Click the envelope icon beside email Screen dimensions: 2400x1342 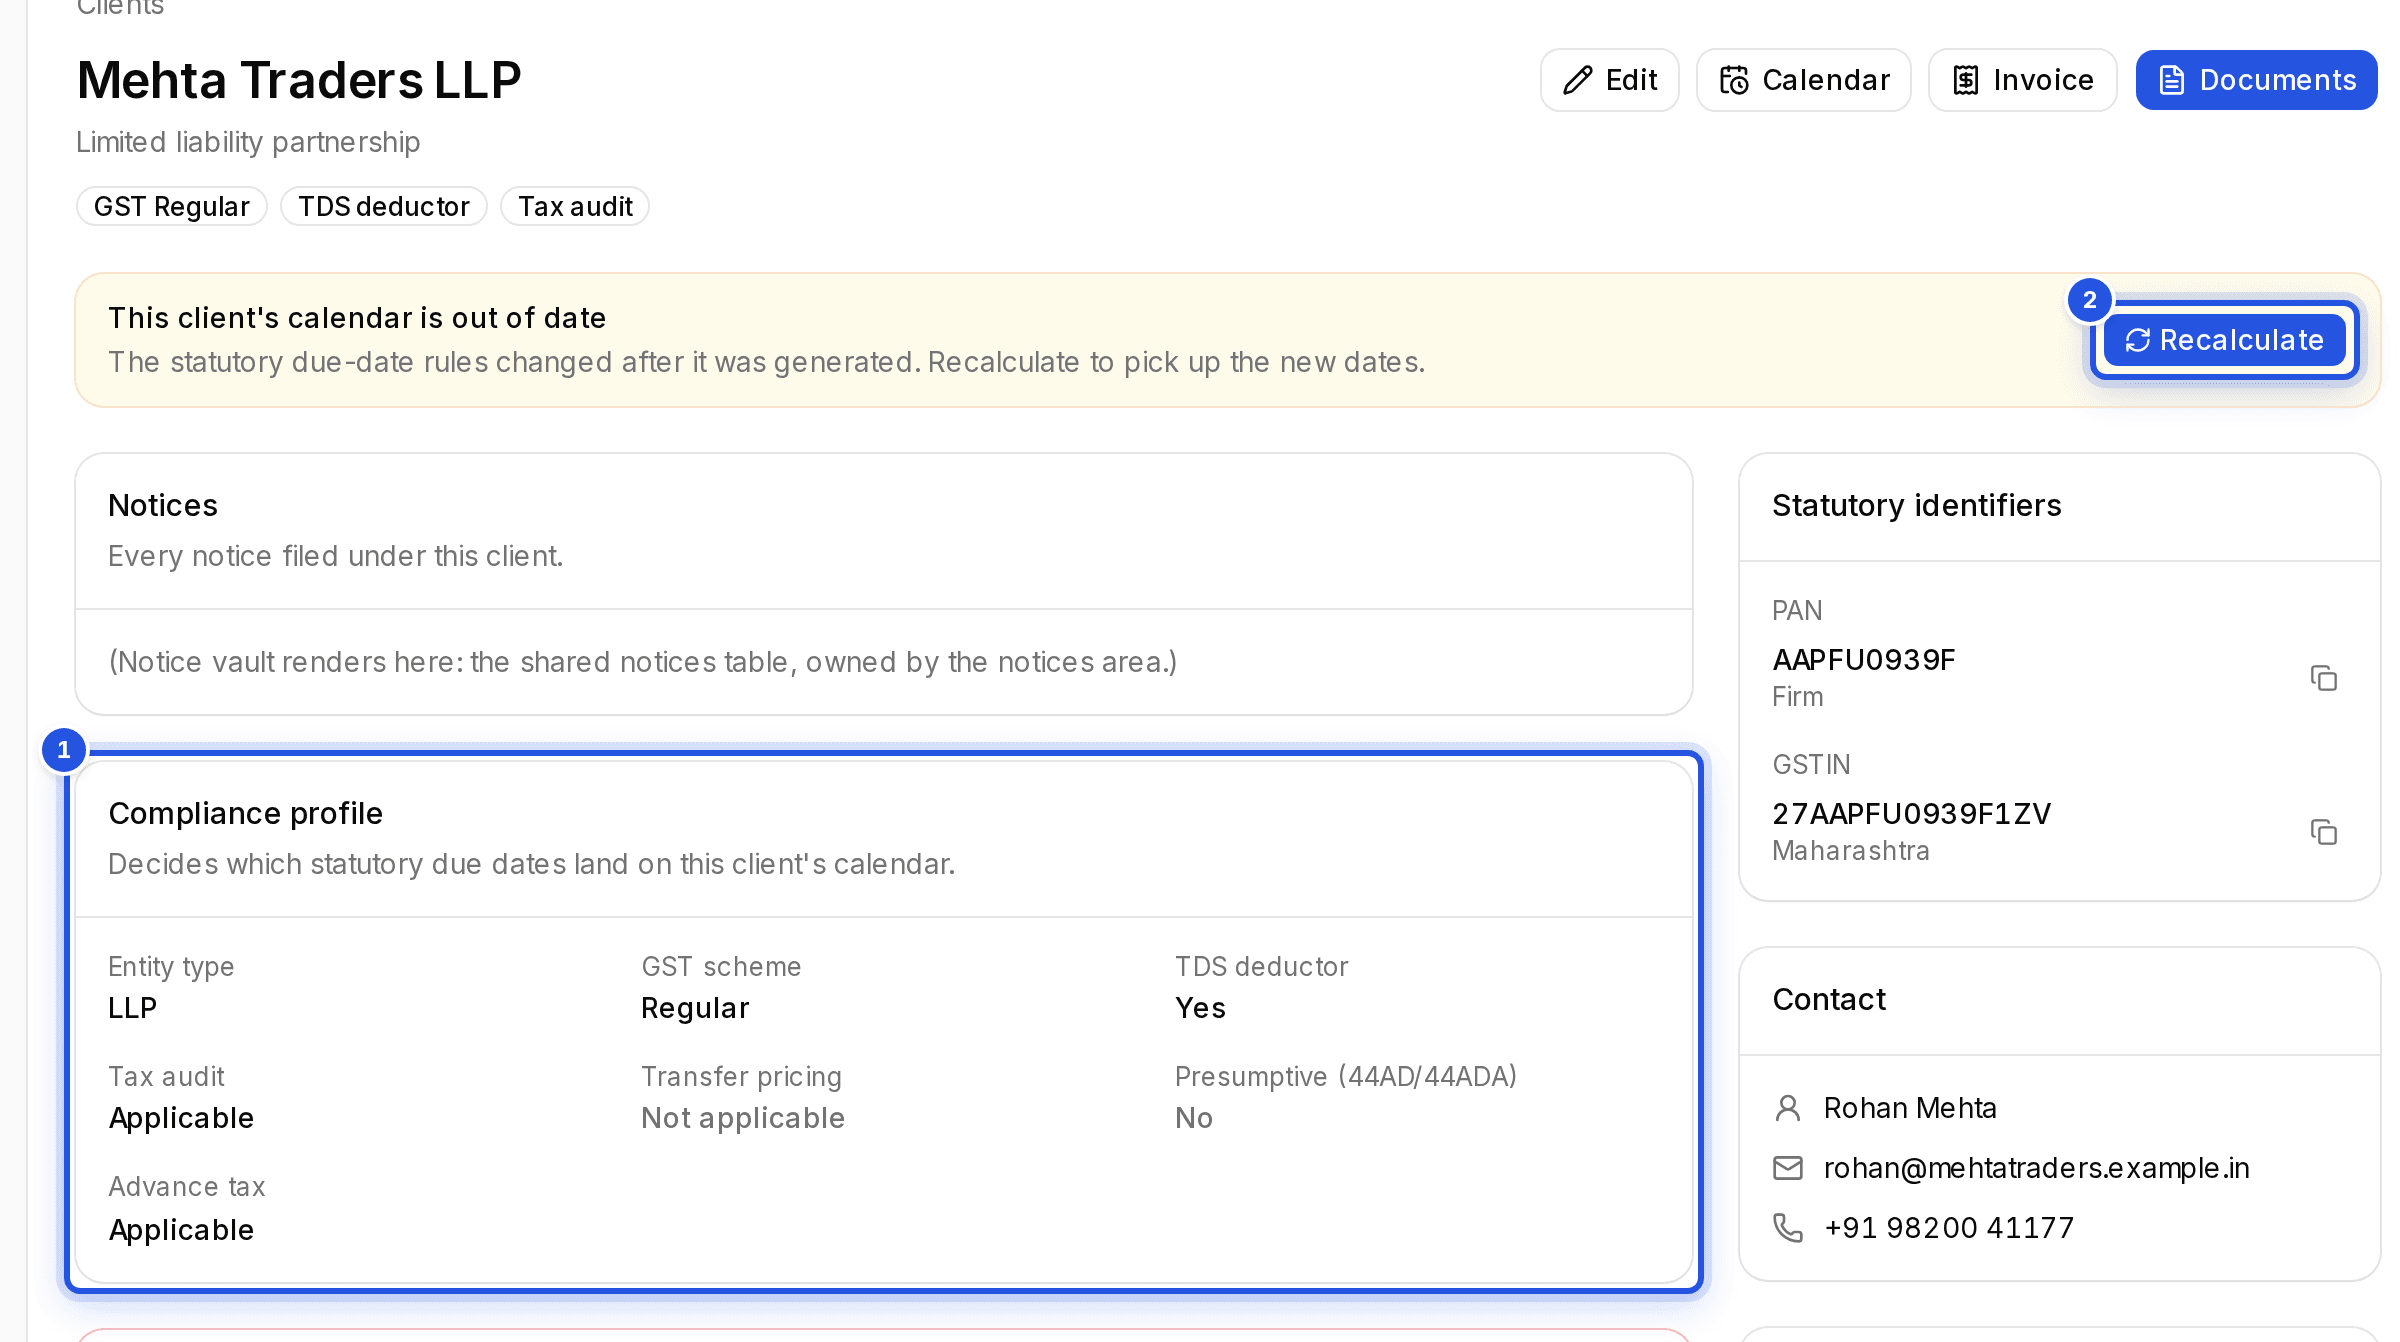(1788, 1168)
